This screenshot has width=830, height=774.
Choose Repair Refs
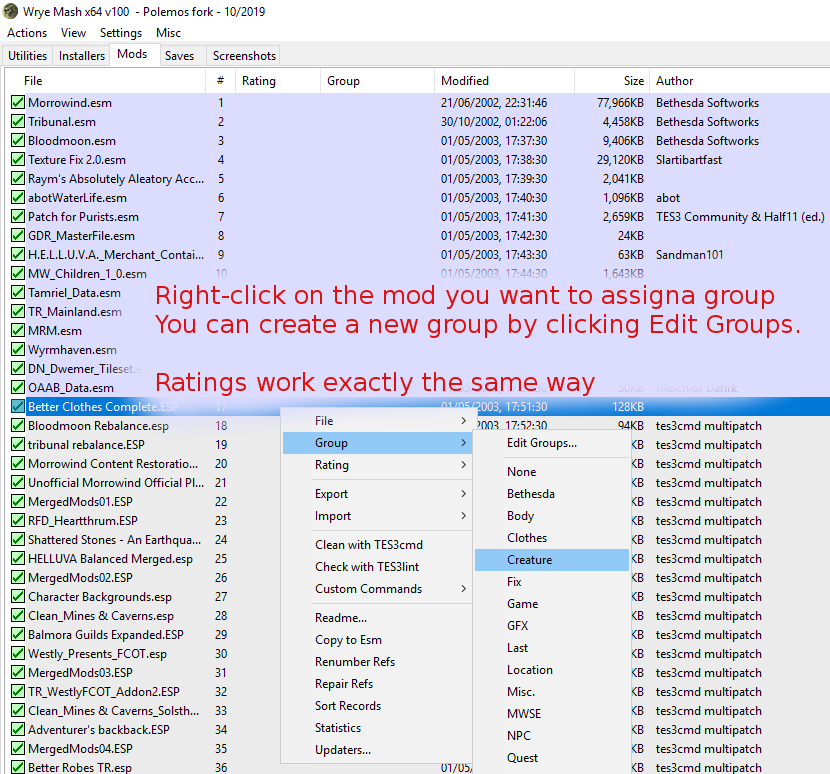pyautogui.click(x=377, y=683)
